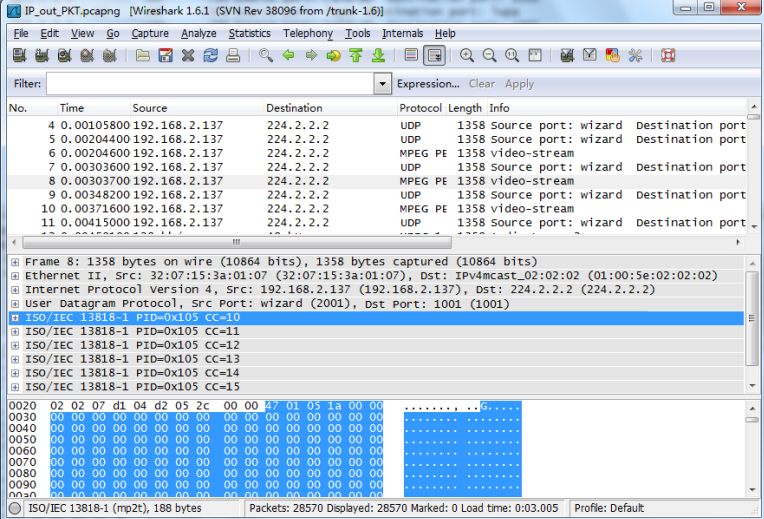Expand the Ethernet II tree node
Screen dimensions: 764x519
pos(15,275)
